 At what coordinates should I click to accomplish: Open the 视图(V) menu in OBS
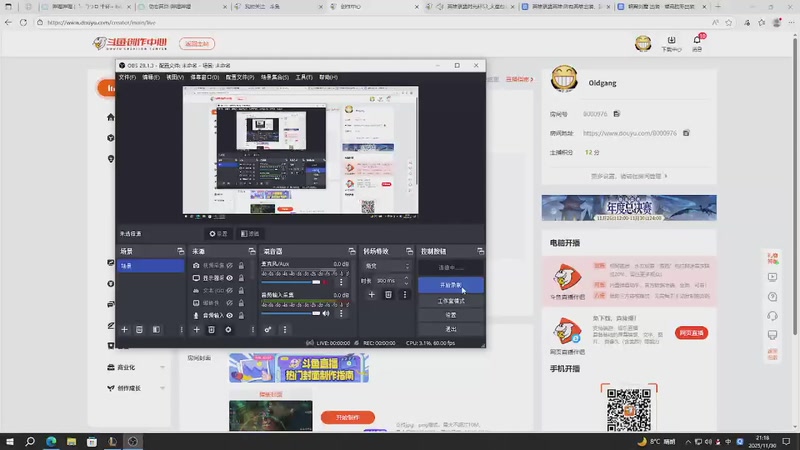coord(174,78)
